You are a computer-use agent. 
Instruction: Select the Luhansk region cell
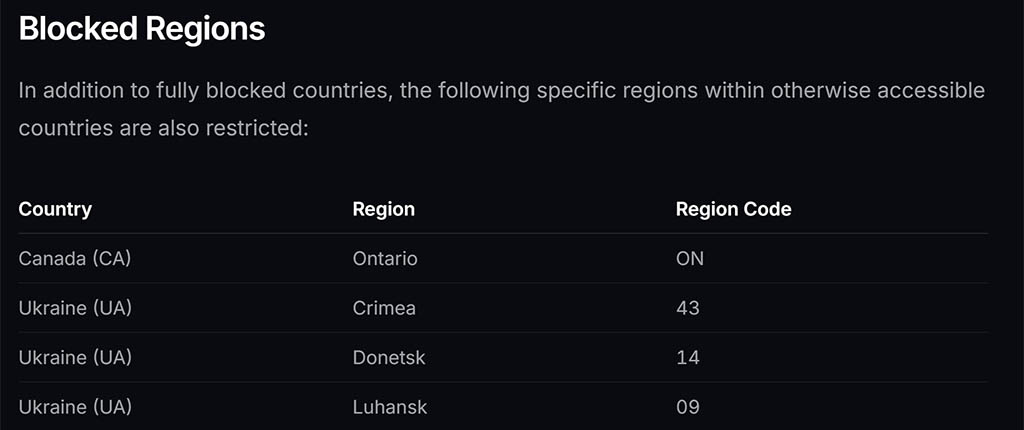pyautogui.click(x=390, y=407)
